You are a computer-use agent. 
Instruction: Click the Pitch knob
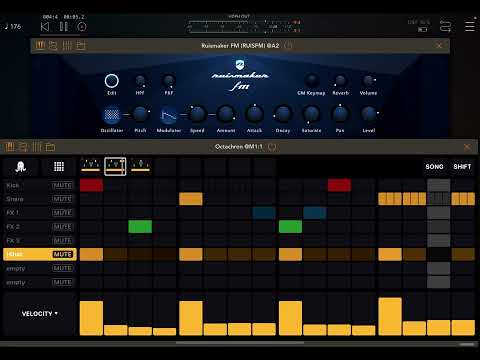(x=140, y=114)
